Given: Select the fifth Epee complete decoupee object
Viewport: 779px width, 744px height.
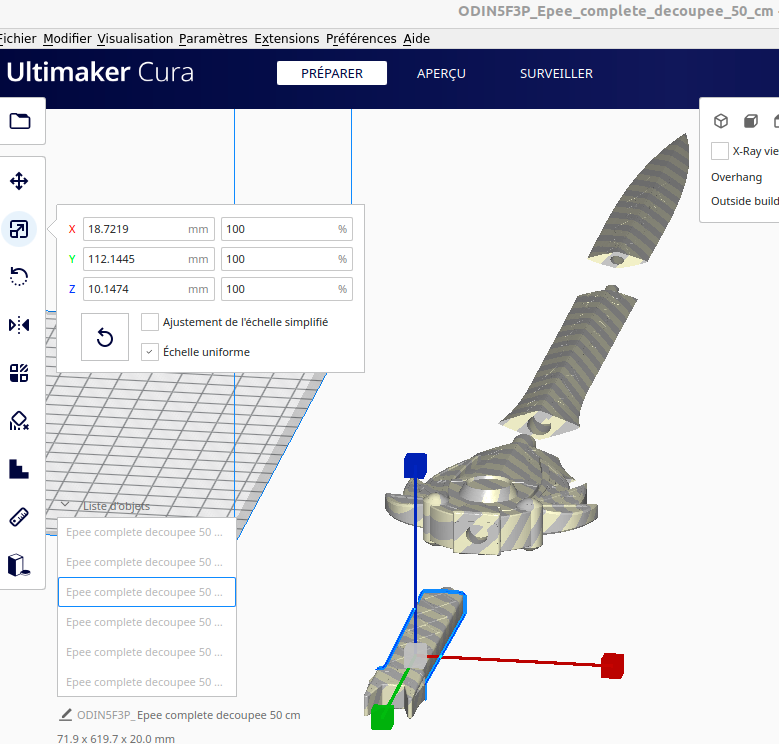Looking at the screenshot, I should point(147,652).
